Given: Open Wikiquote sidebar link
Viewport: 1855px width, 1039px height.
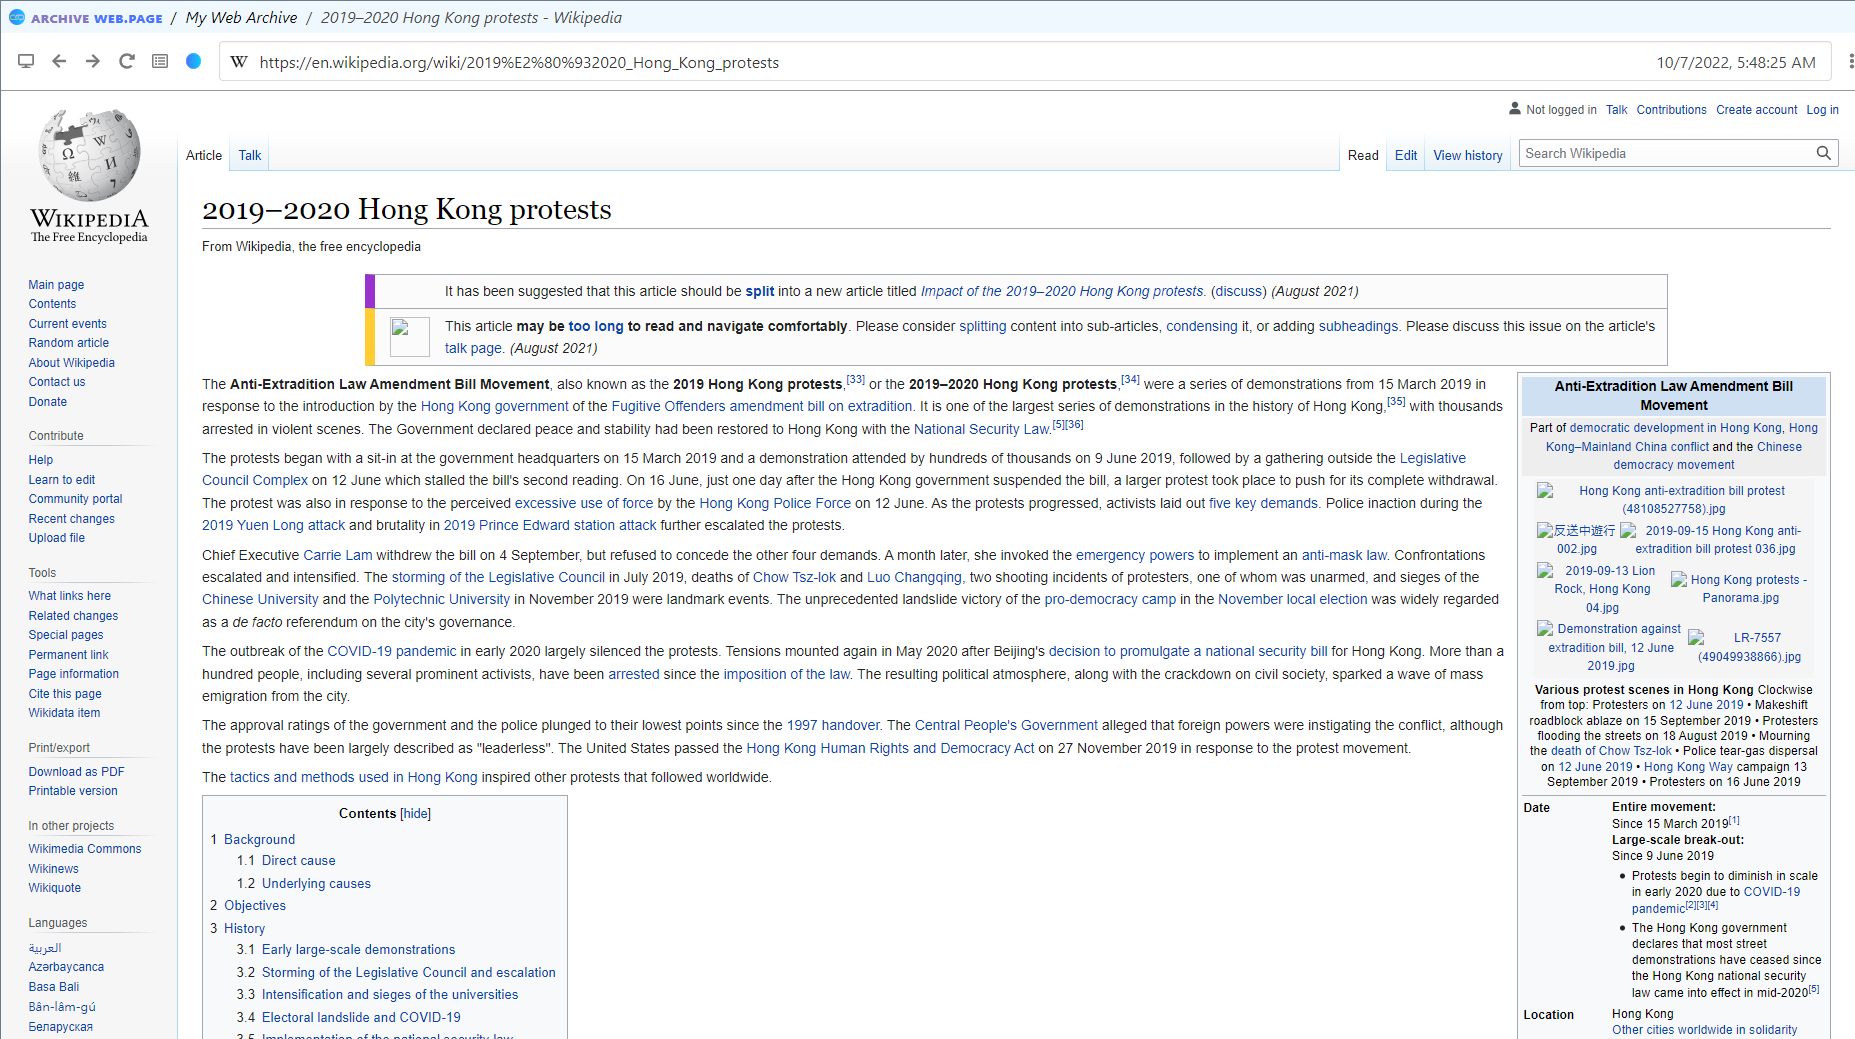Looking at the screenshot, I should (x=55, y=888).
